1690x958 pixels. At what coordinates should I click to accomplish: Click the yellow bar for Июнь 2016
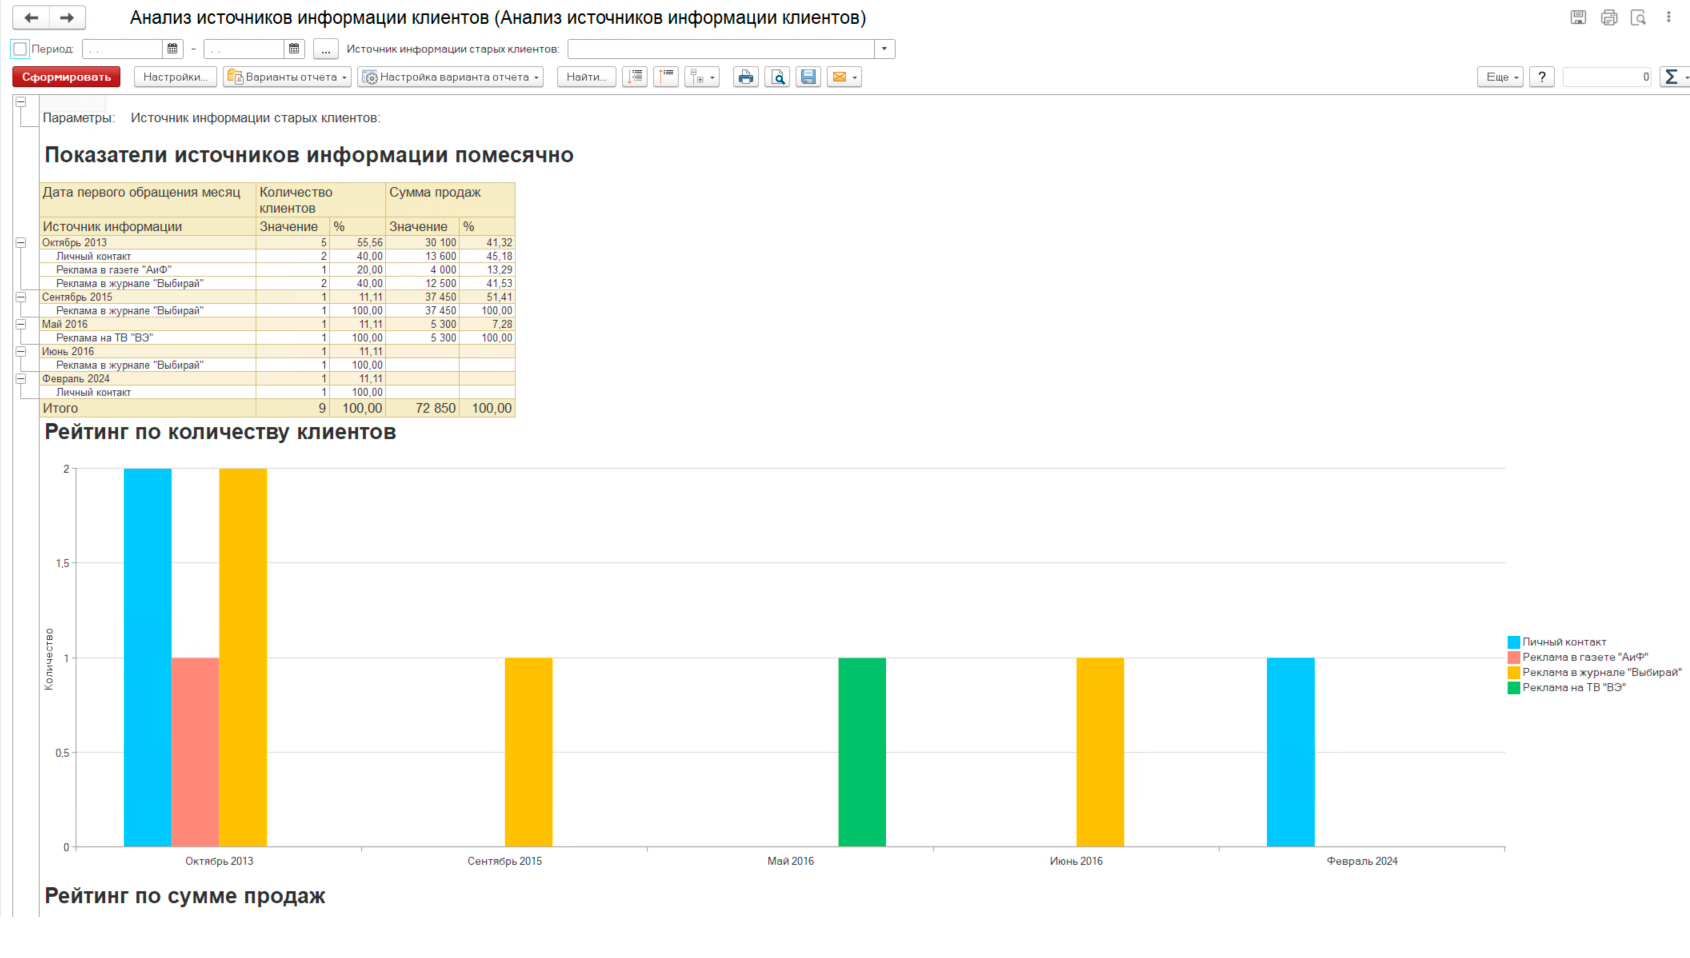pos(1100,752)
